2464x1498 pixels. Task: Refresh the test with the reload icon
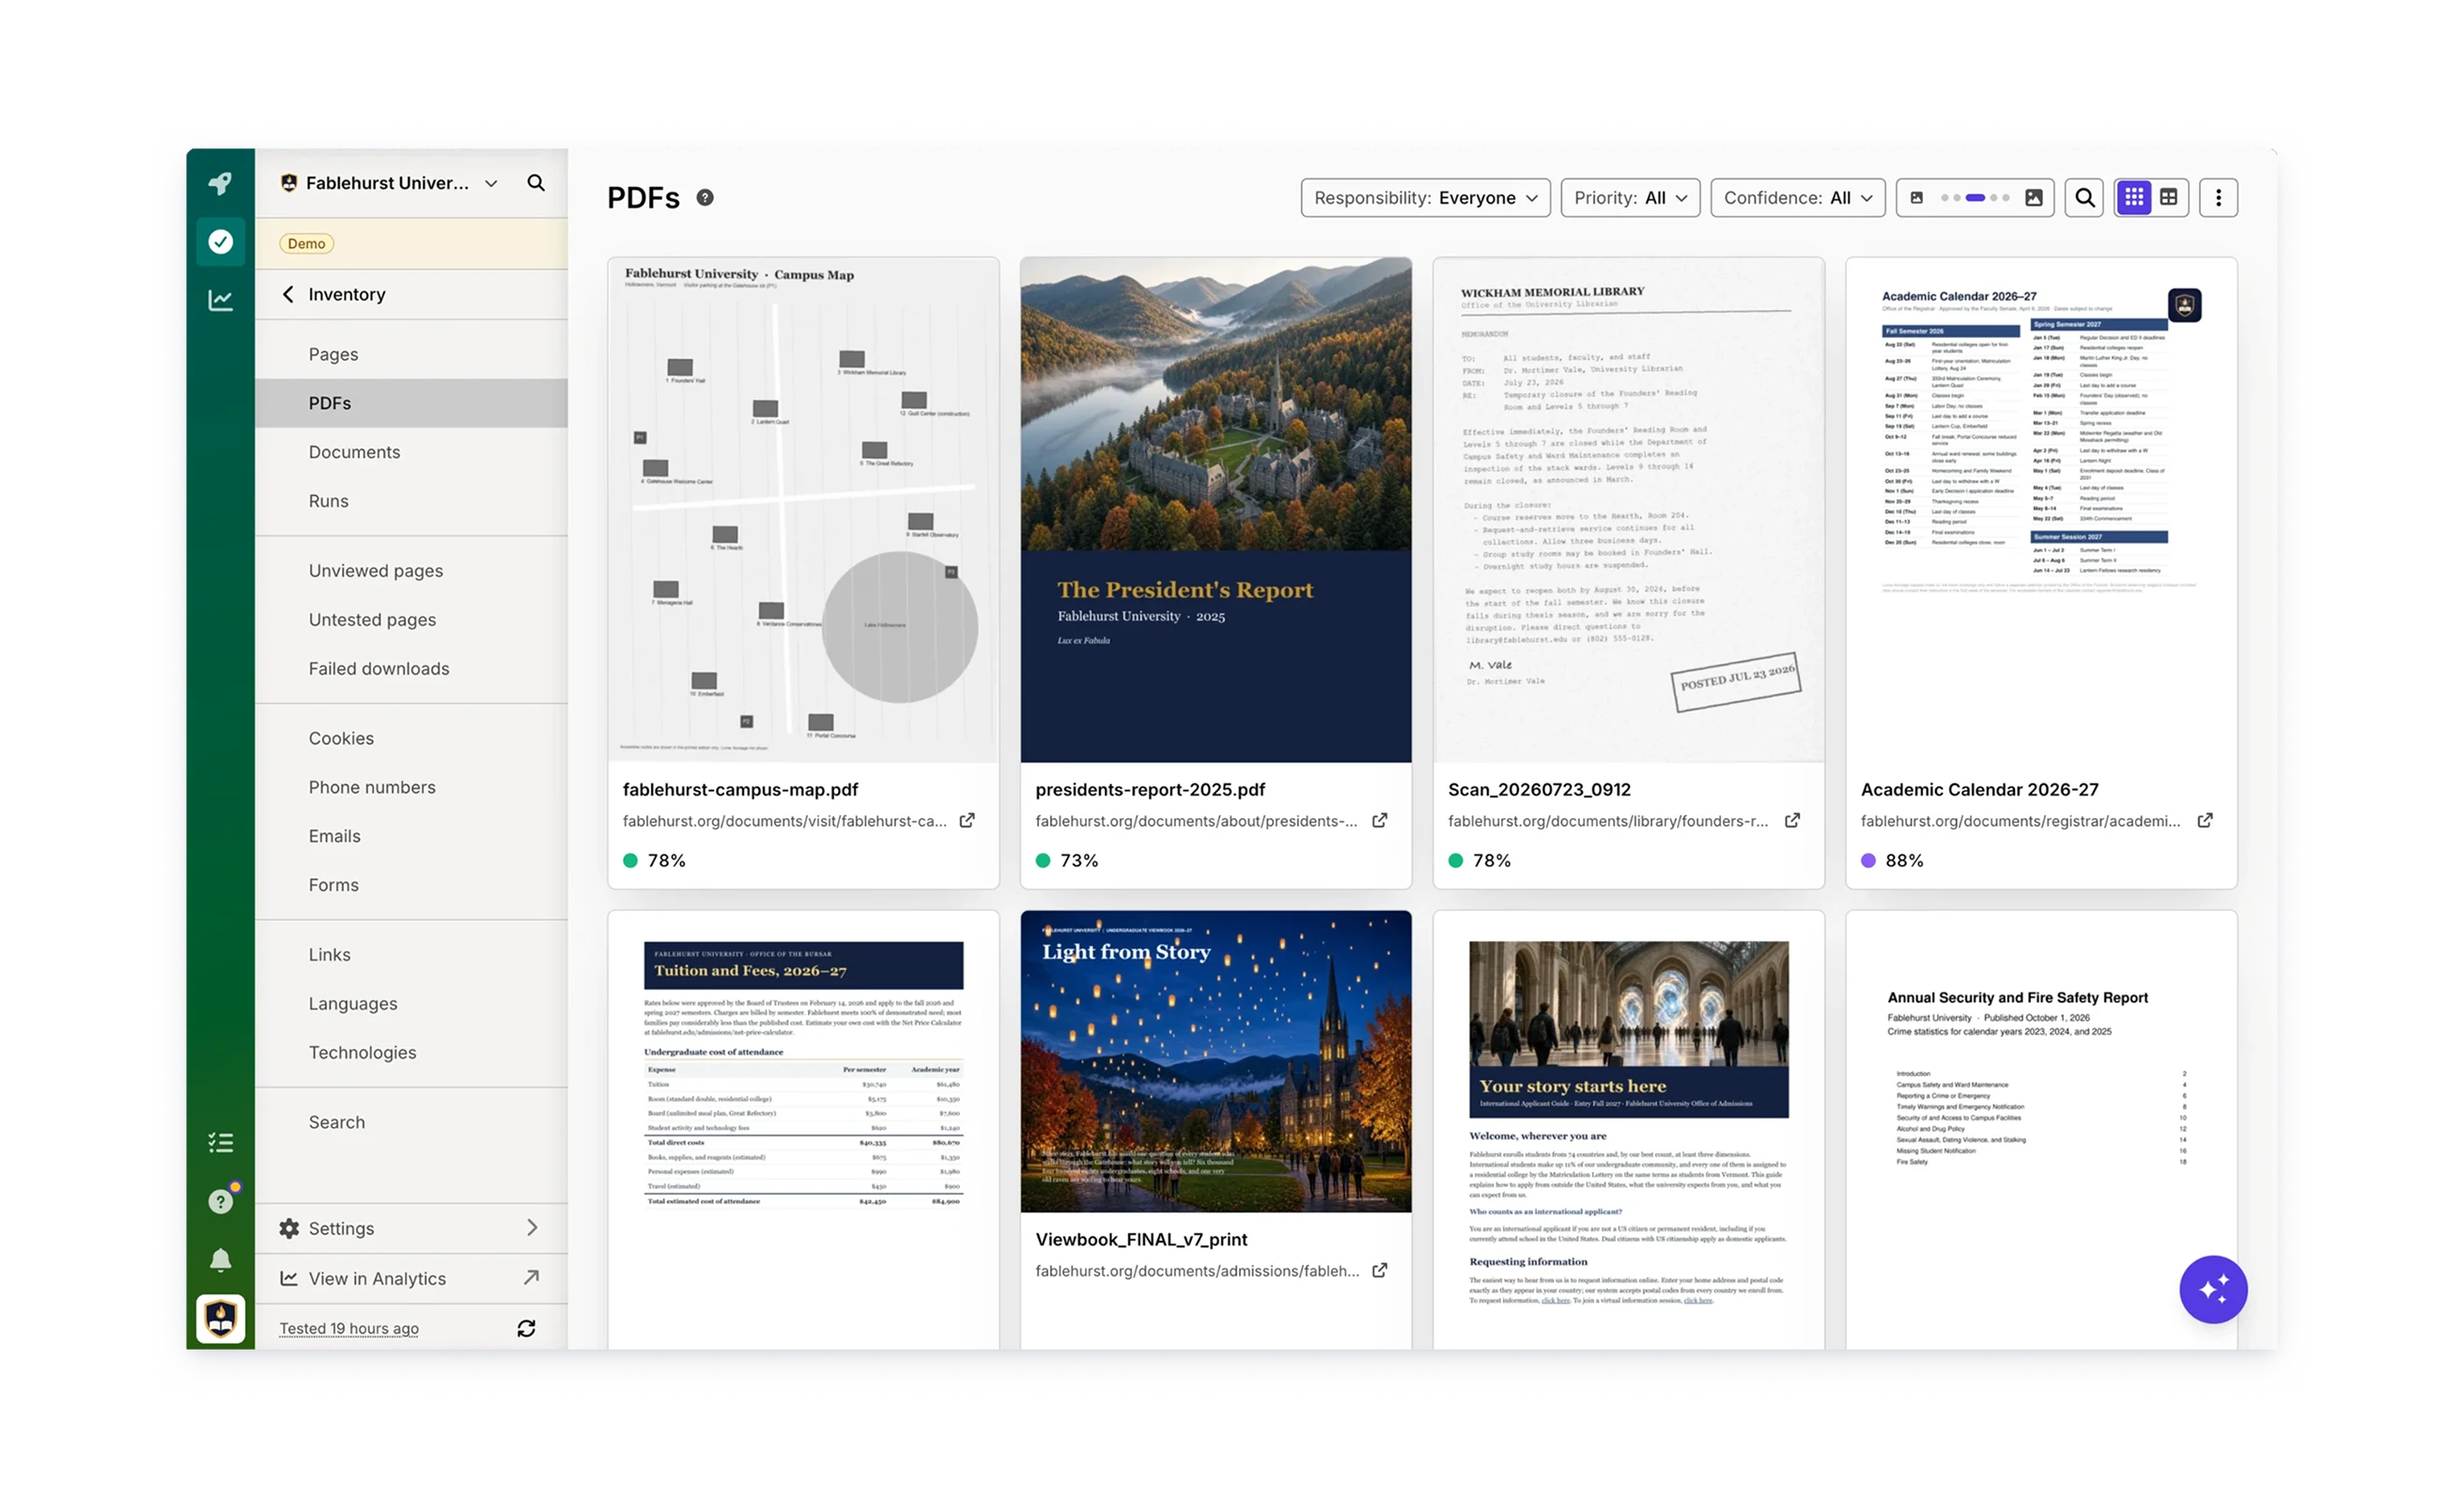526,1328
